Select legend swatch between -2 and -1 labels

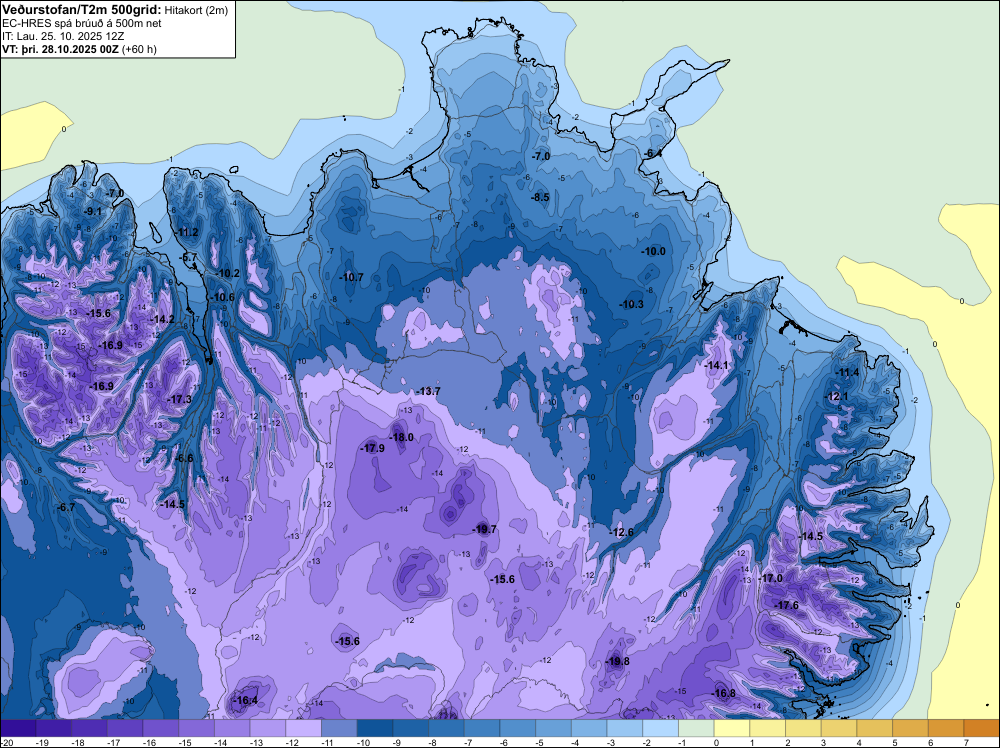(x=661, y=728)
